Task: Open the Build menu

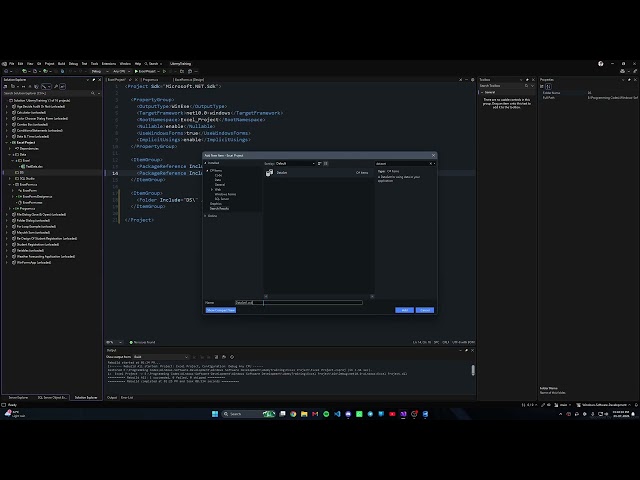Action: [62, 64]
